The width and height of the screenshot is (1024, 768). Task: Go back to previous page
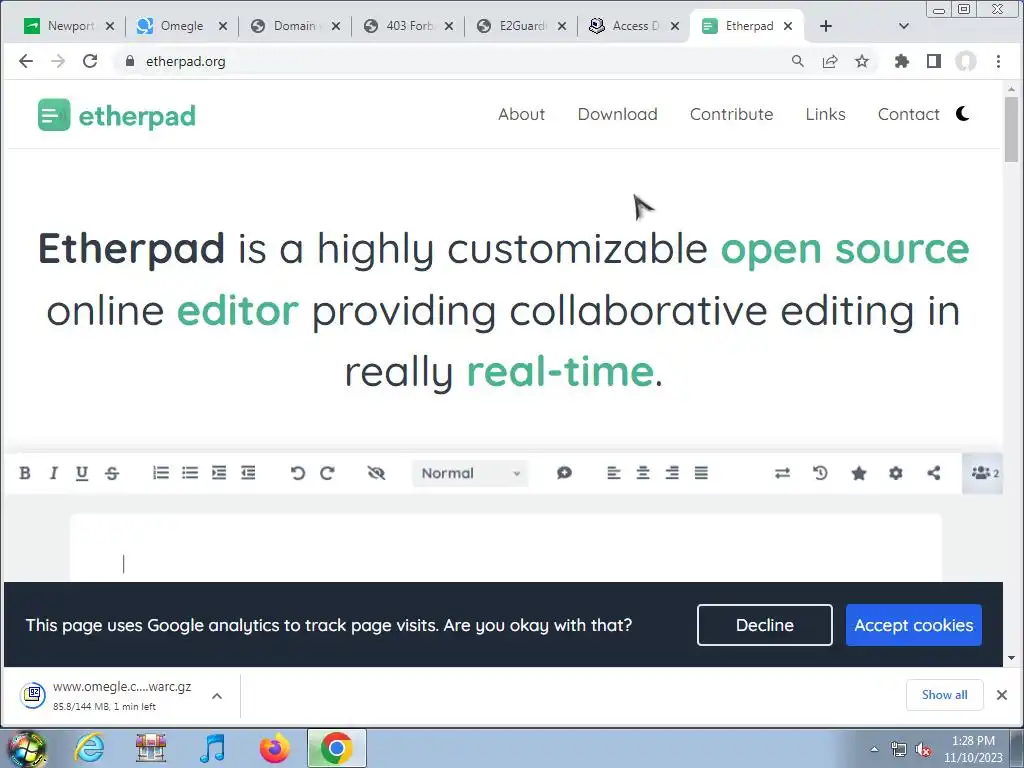[x=26, y=61]
